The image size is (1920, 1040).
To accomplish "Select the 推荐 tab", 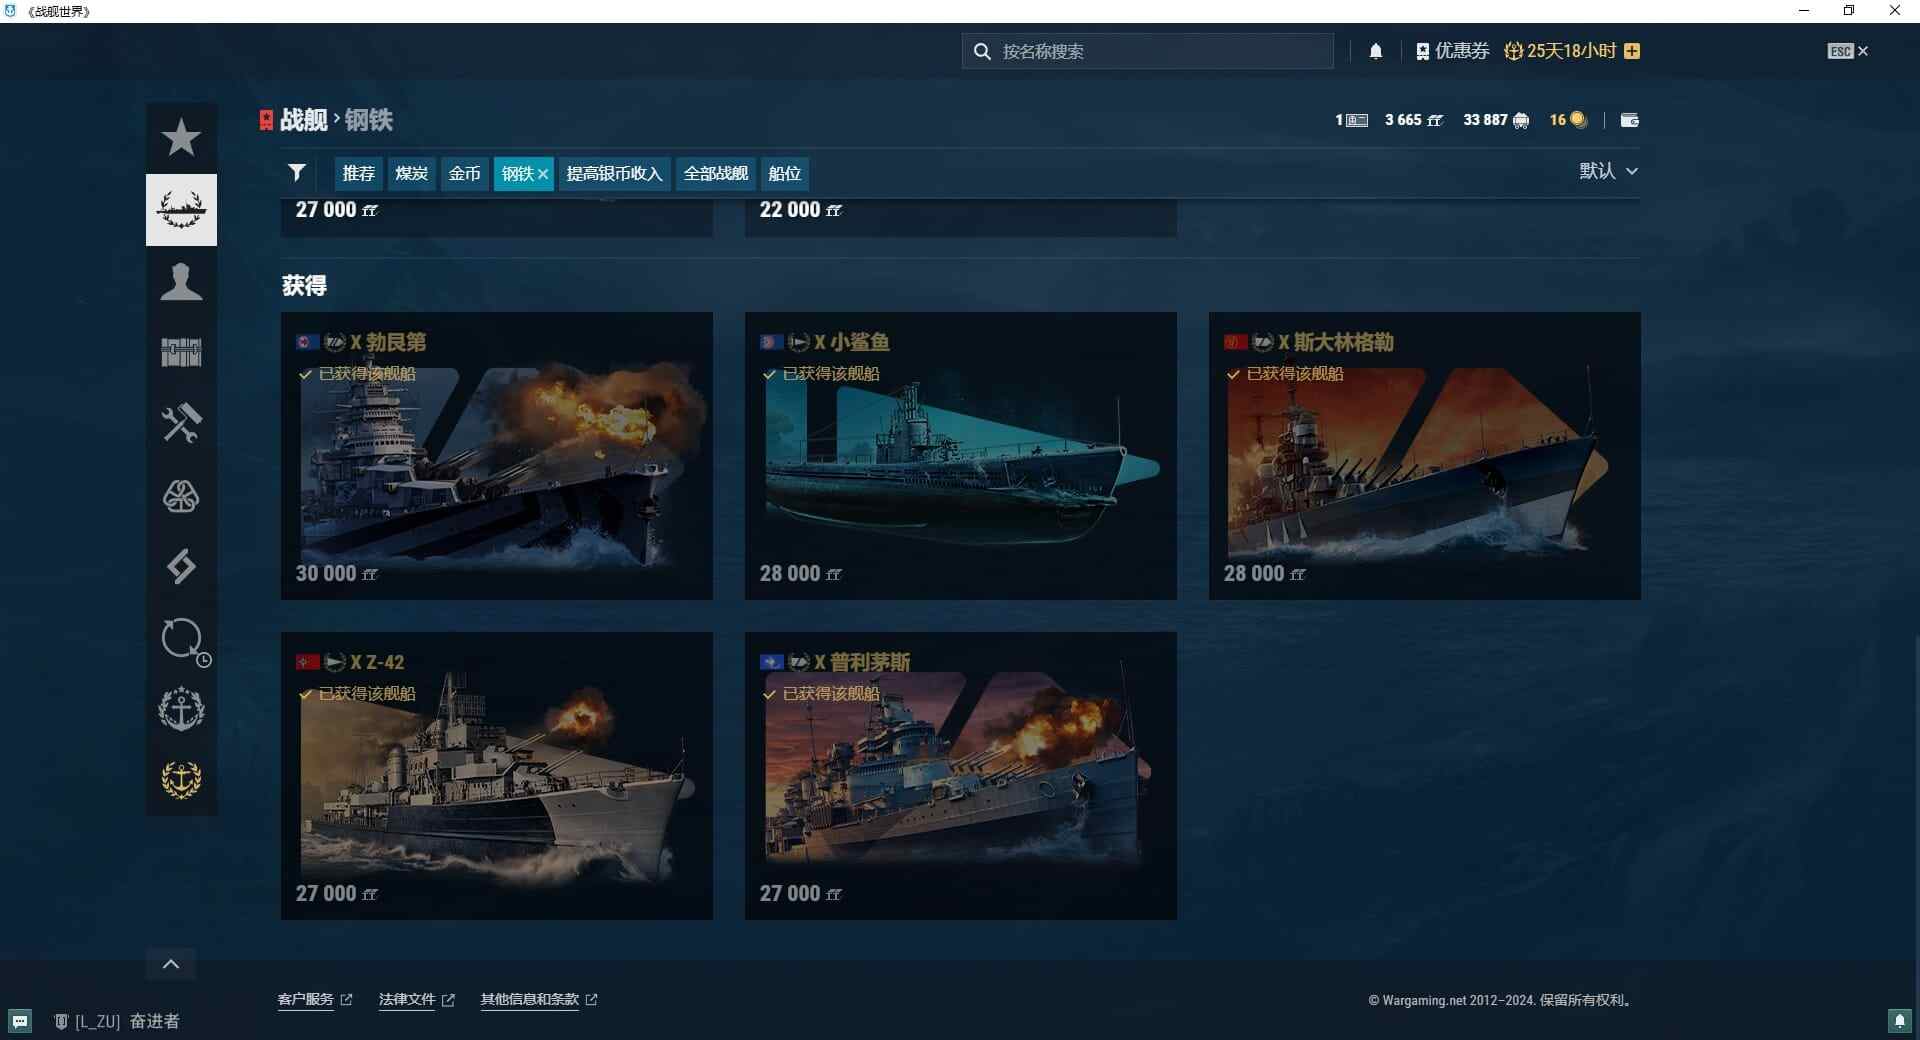I will pos(358,173).
